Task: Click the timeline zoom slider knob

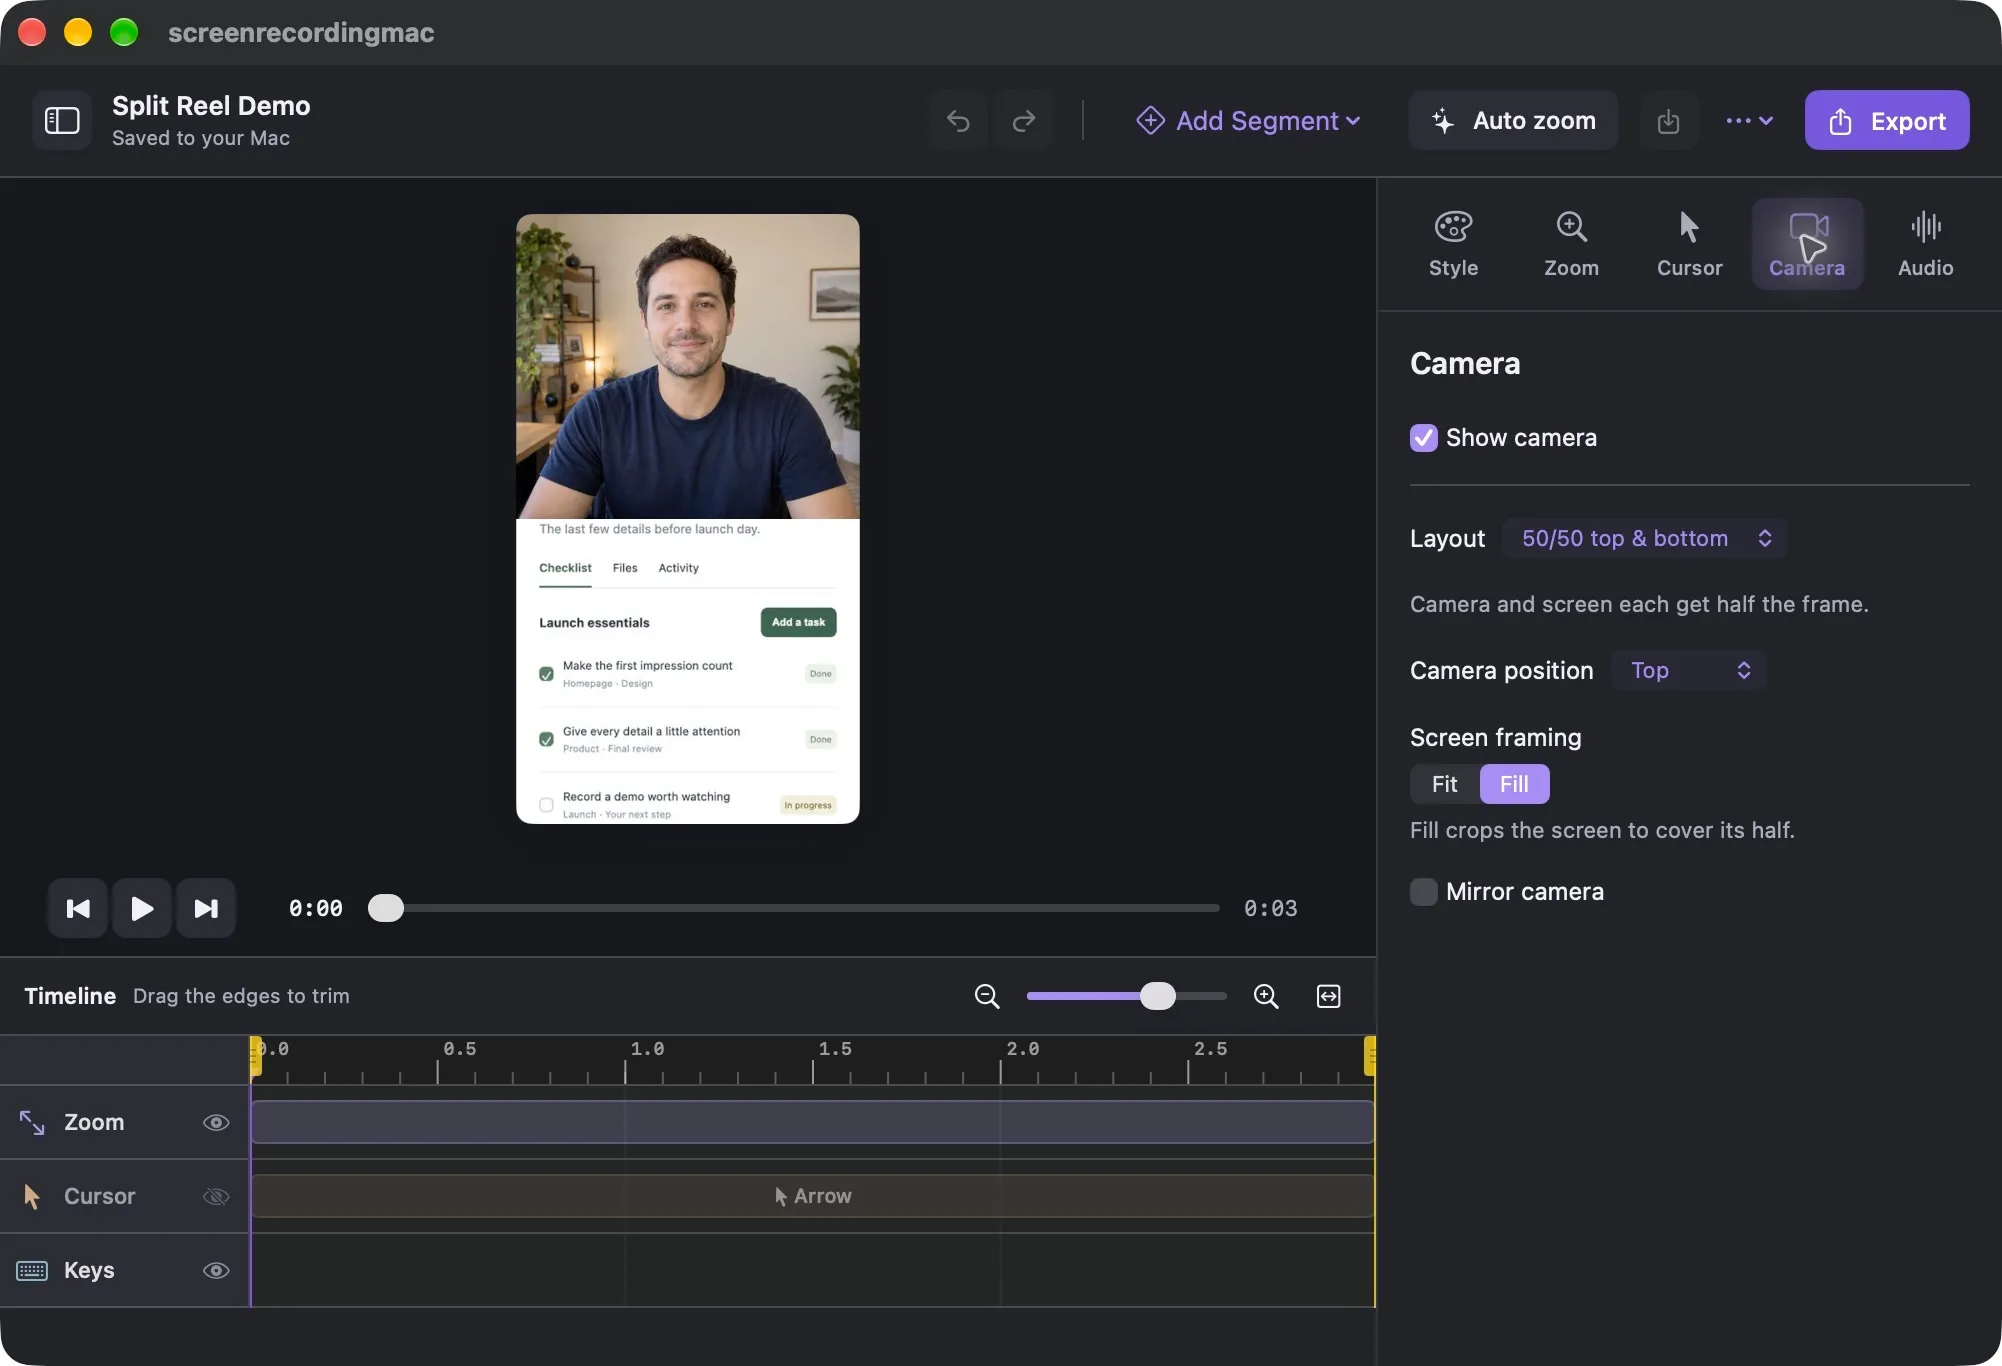Action: (1158, 996)
